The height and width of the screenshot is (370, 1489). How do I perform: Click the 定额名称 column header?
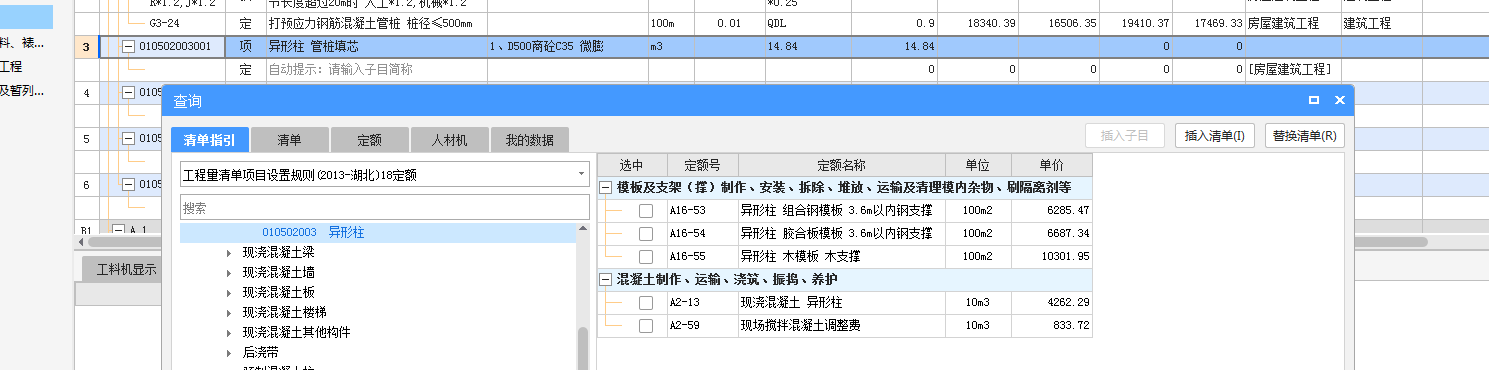[841, 165]
